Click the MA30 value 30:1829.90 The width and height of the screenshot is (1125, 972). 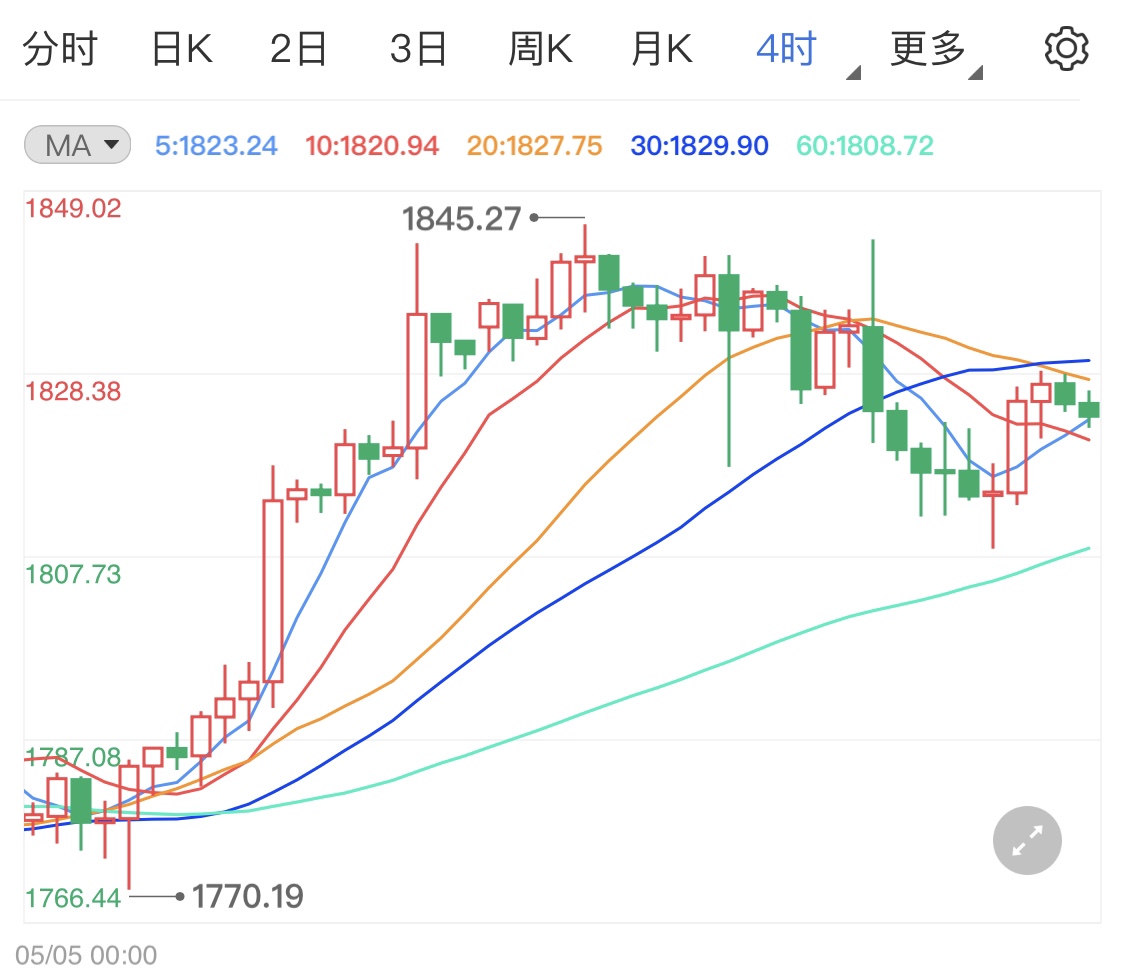(x=700, y=146)
